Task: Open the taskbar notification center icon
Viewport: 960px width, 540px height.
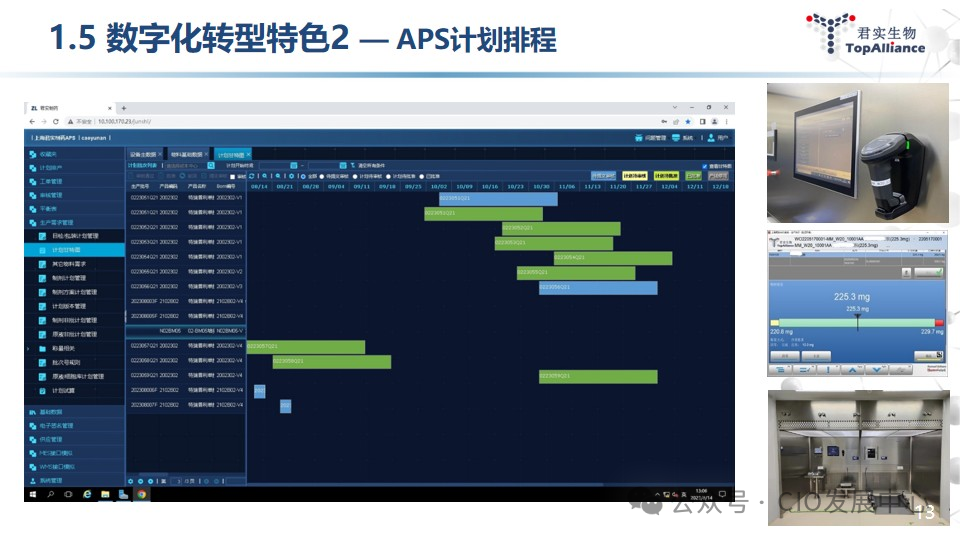Action: (722, 494)
